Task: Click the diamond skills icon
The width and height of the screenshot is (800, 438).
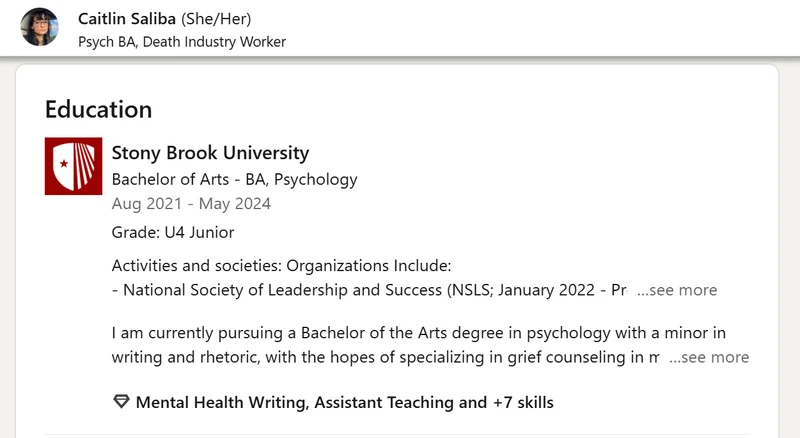Action: pyautogui.click(x=121, y=402)
